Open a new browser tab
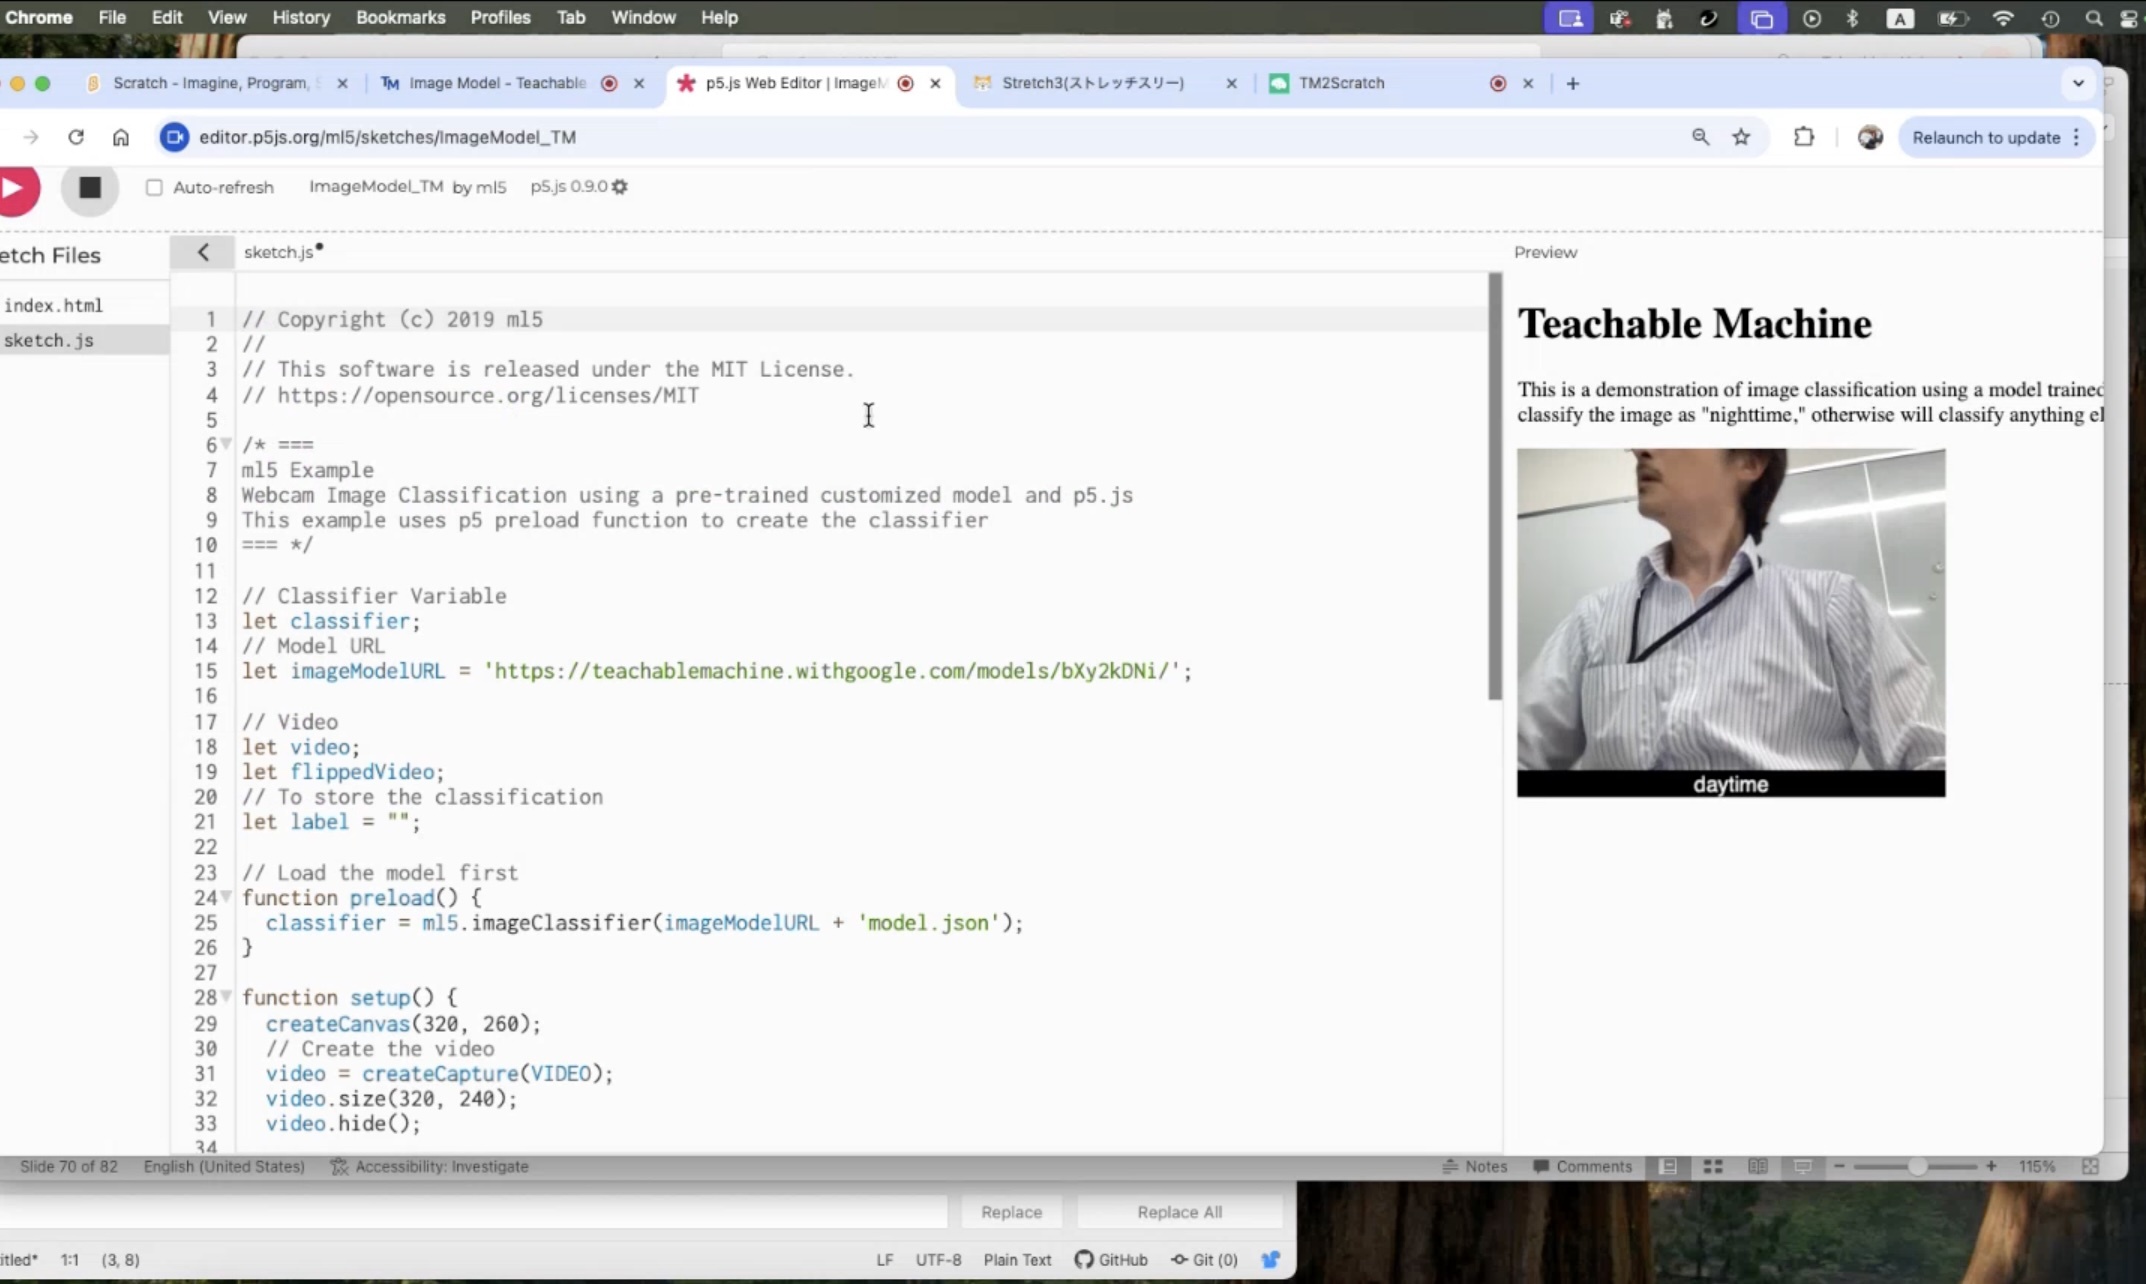Viewport: 2146px width, 1284px height. tap(1573, 83)
